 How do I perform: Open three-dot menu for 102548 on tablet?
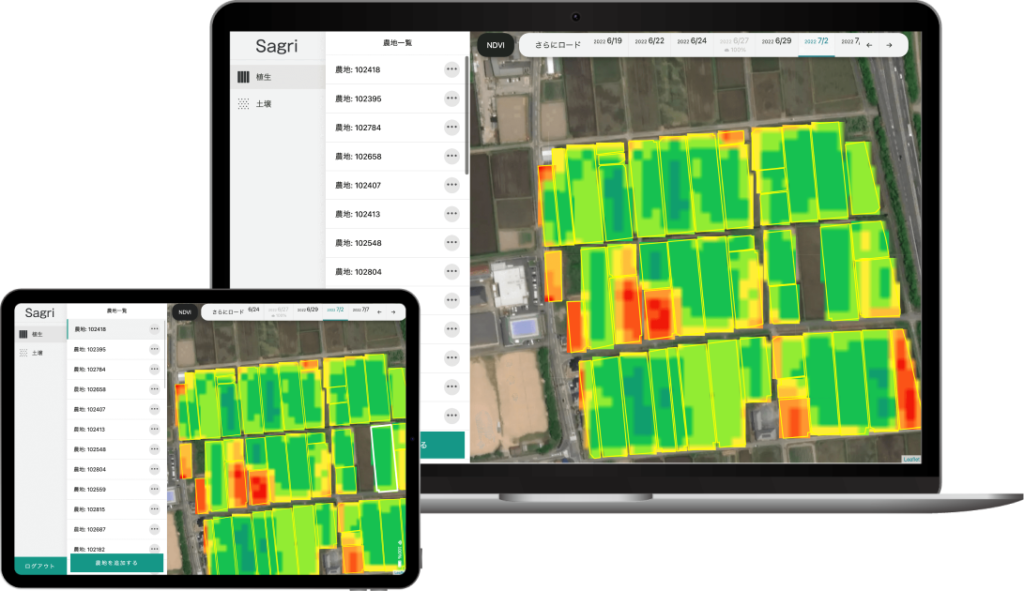click(154, 449)
